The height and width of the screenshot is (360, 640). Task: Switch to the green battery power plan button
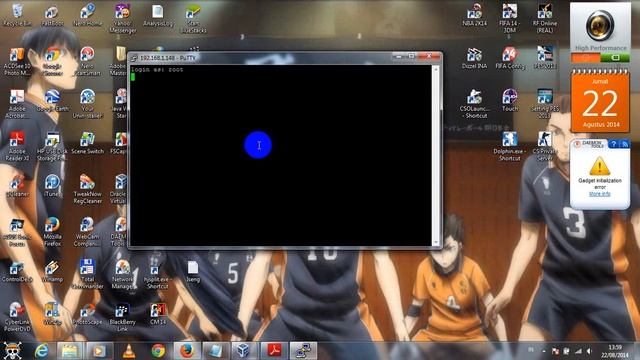tap(615, 58)
